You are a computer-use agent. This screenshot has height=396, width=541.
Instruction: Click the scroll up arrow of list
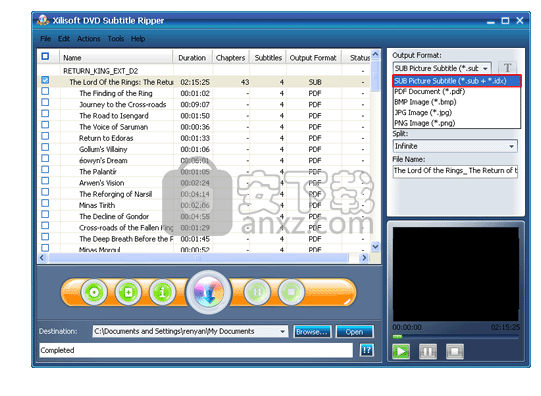coord(375,54)
